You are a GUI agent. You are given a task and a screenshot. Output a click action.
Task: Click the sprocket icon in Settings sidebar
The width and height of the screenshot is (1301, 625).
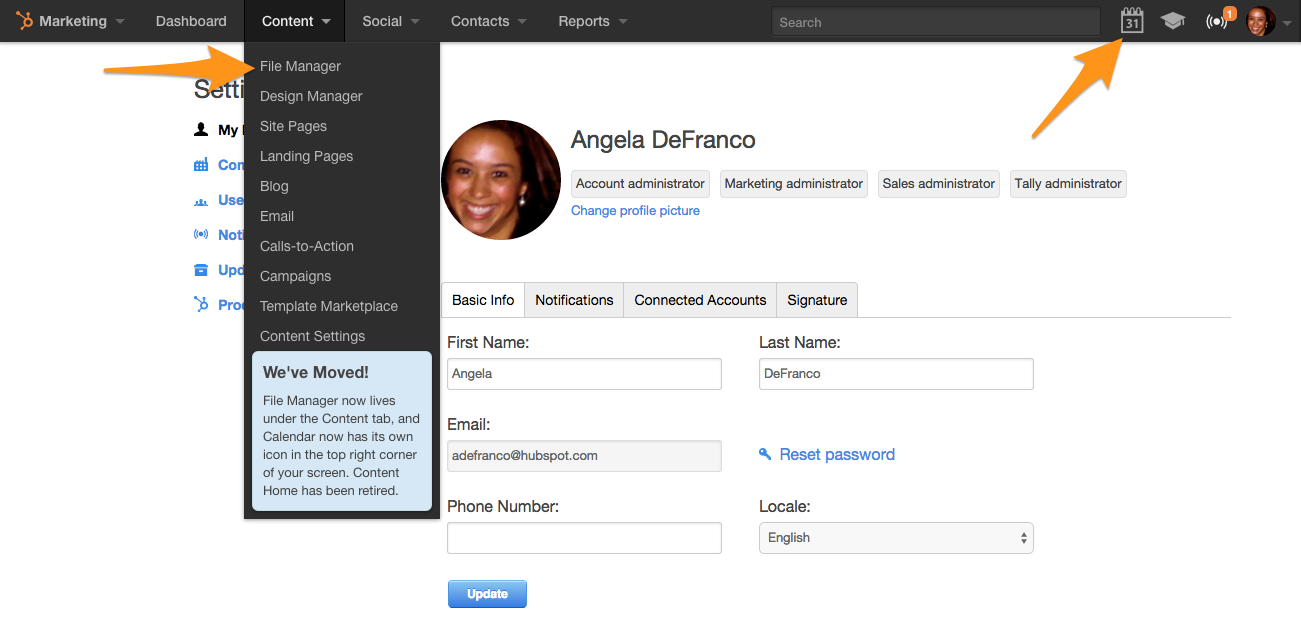click(x=201, y=305)
